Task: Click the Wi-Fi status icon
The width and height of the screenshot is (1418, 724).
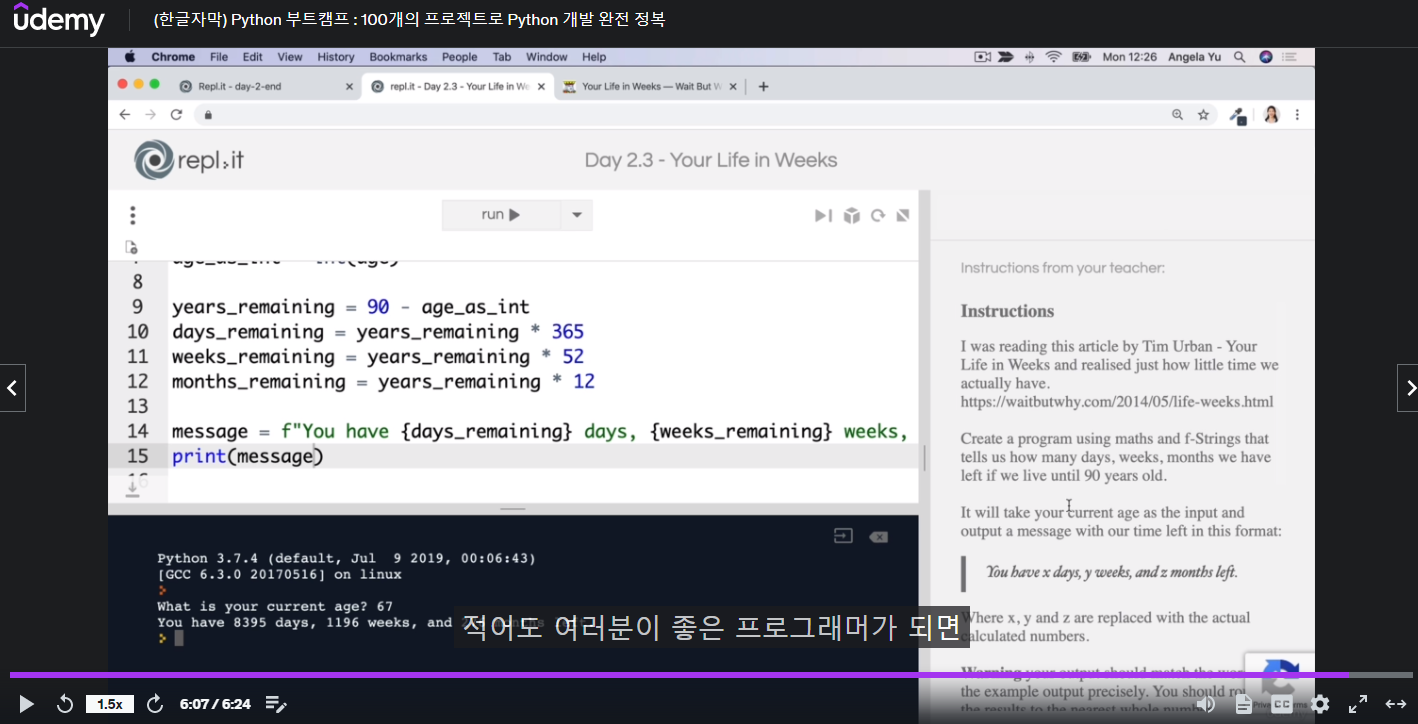Action: [x=1053, y=57]
